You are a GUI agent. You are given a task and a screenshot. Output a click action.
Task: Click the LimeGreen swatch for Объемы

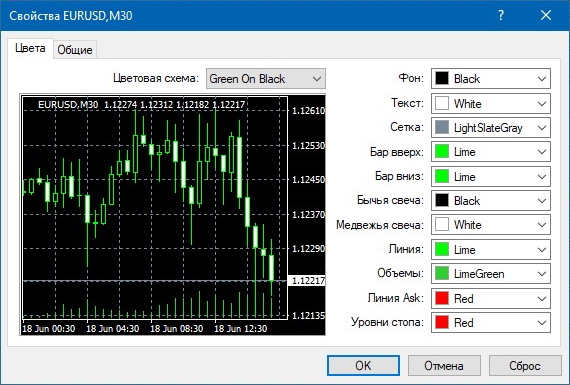[442, 273]
